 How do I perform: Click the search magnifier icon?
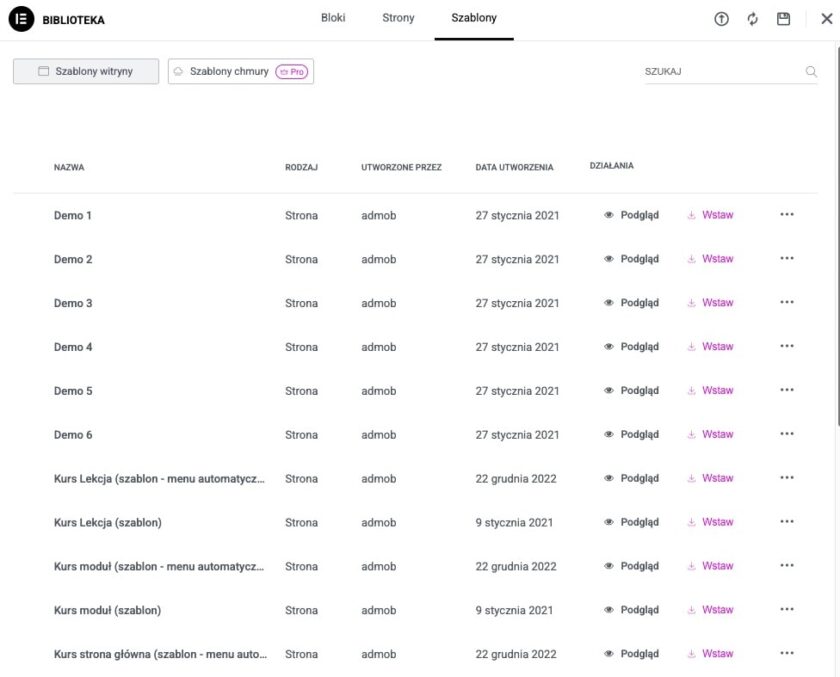[811, 71]
